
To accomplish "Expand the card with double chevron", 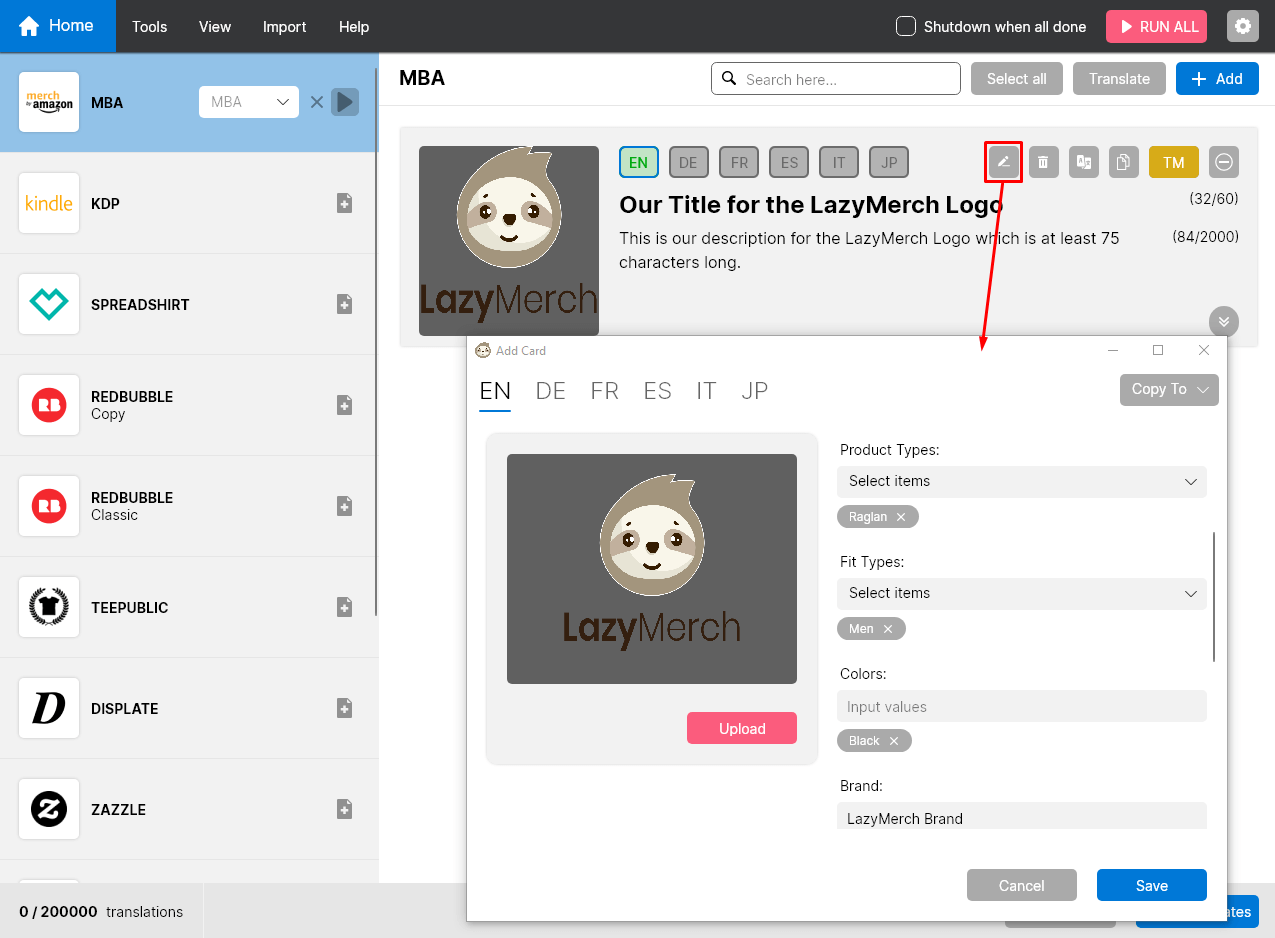I will (x=1223, y=321).
